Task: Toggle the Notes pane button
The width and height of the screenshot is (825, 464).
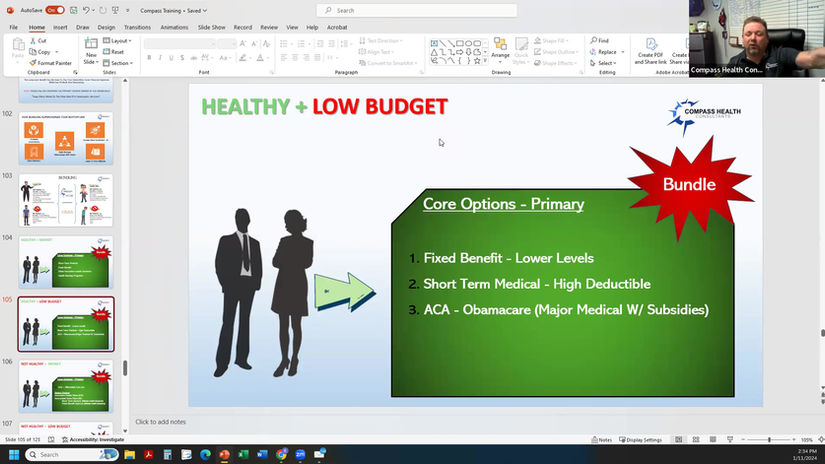Action: (x=601, y=440)
